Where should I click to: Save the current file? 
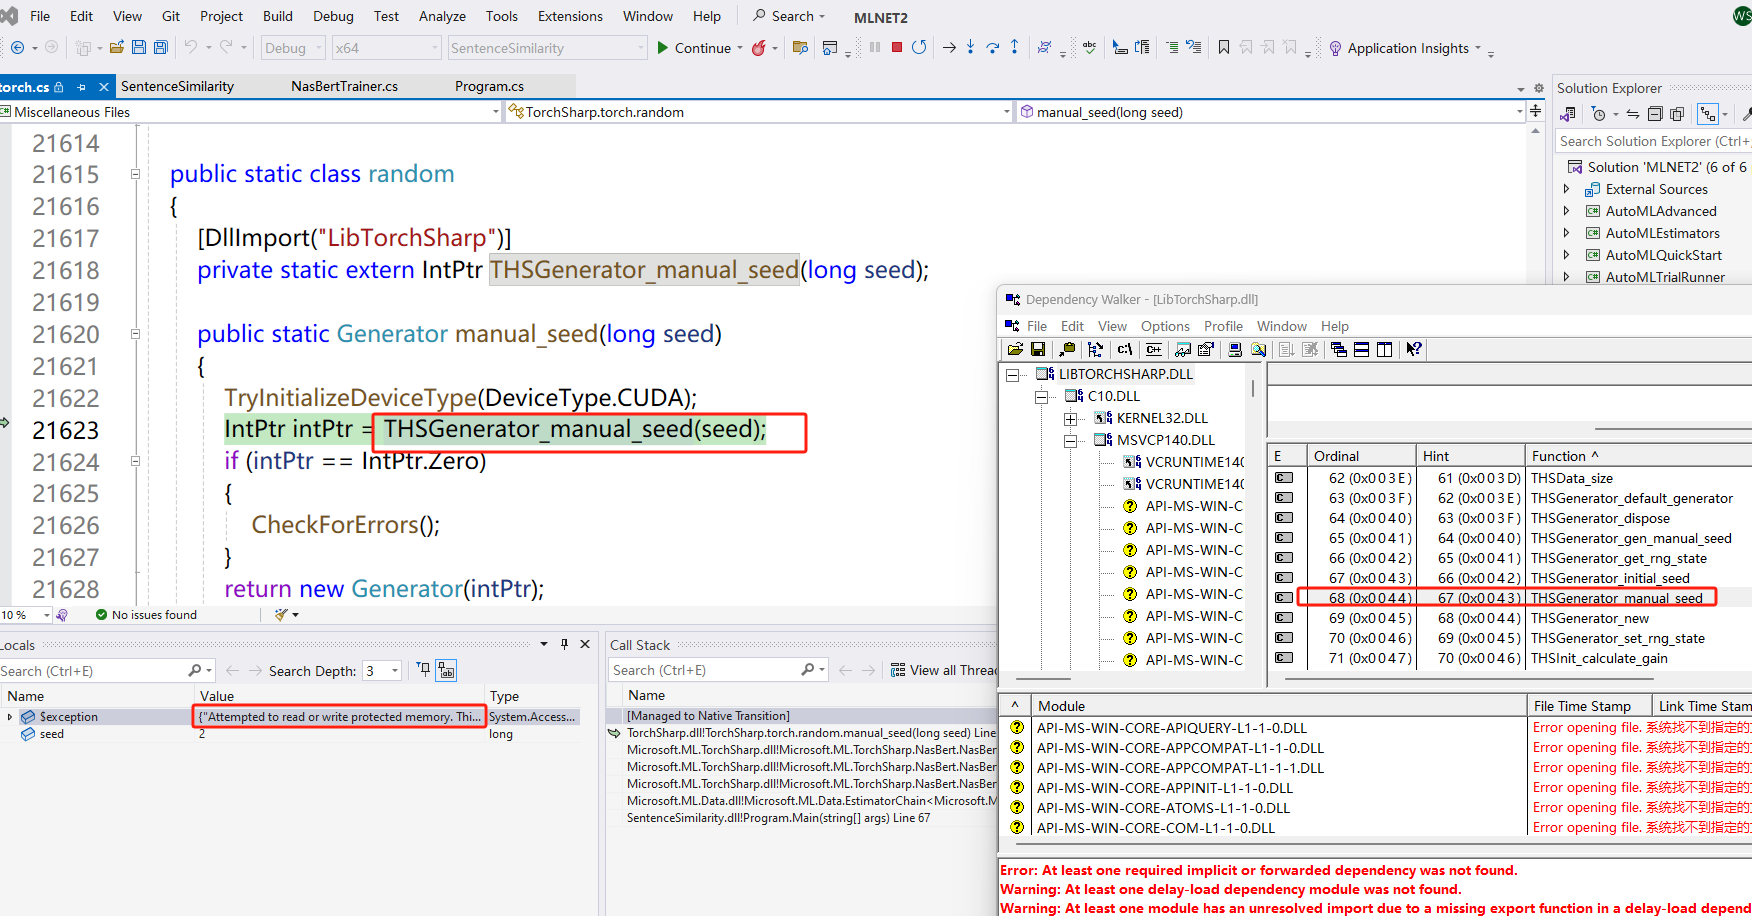(x=139, y=47)
